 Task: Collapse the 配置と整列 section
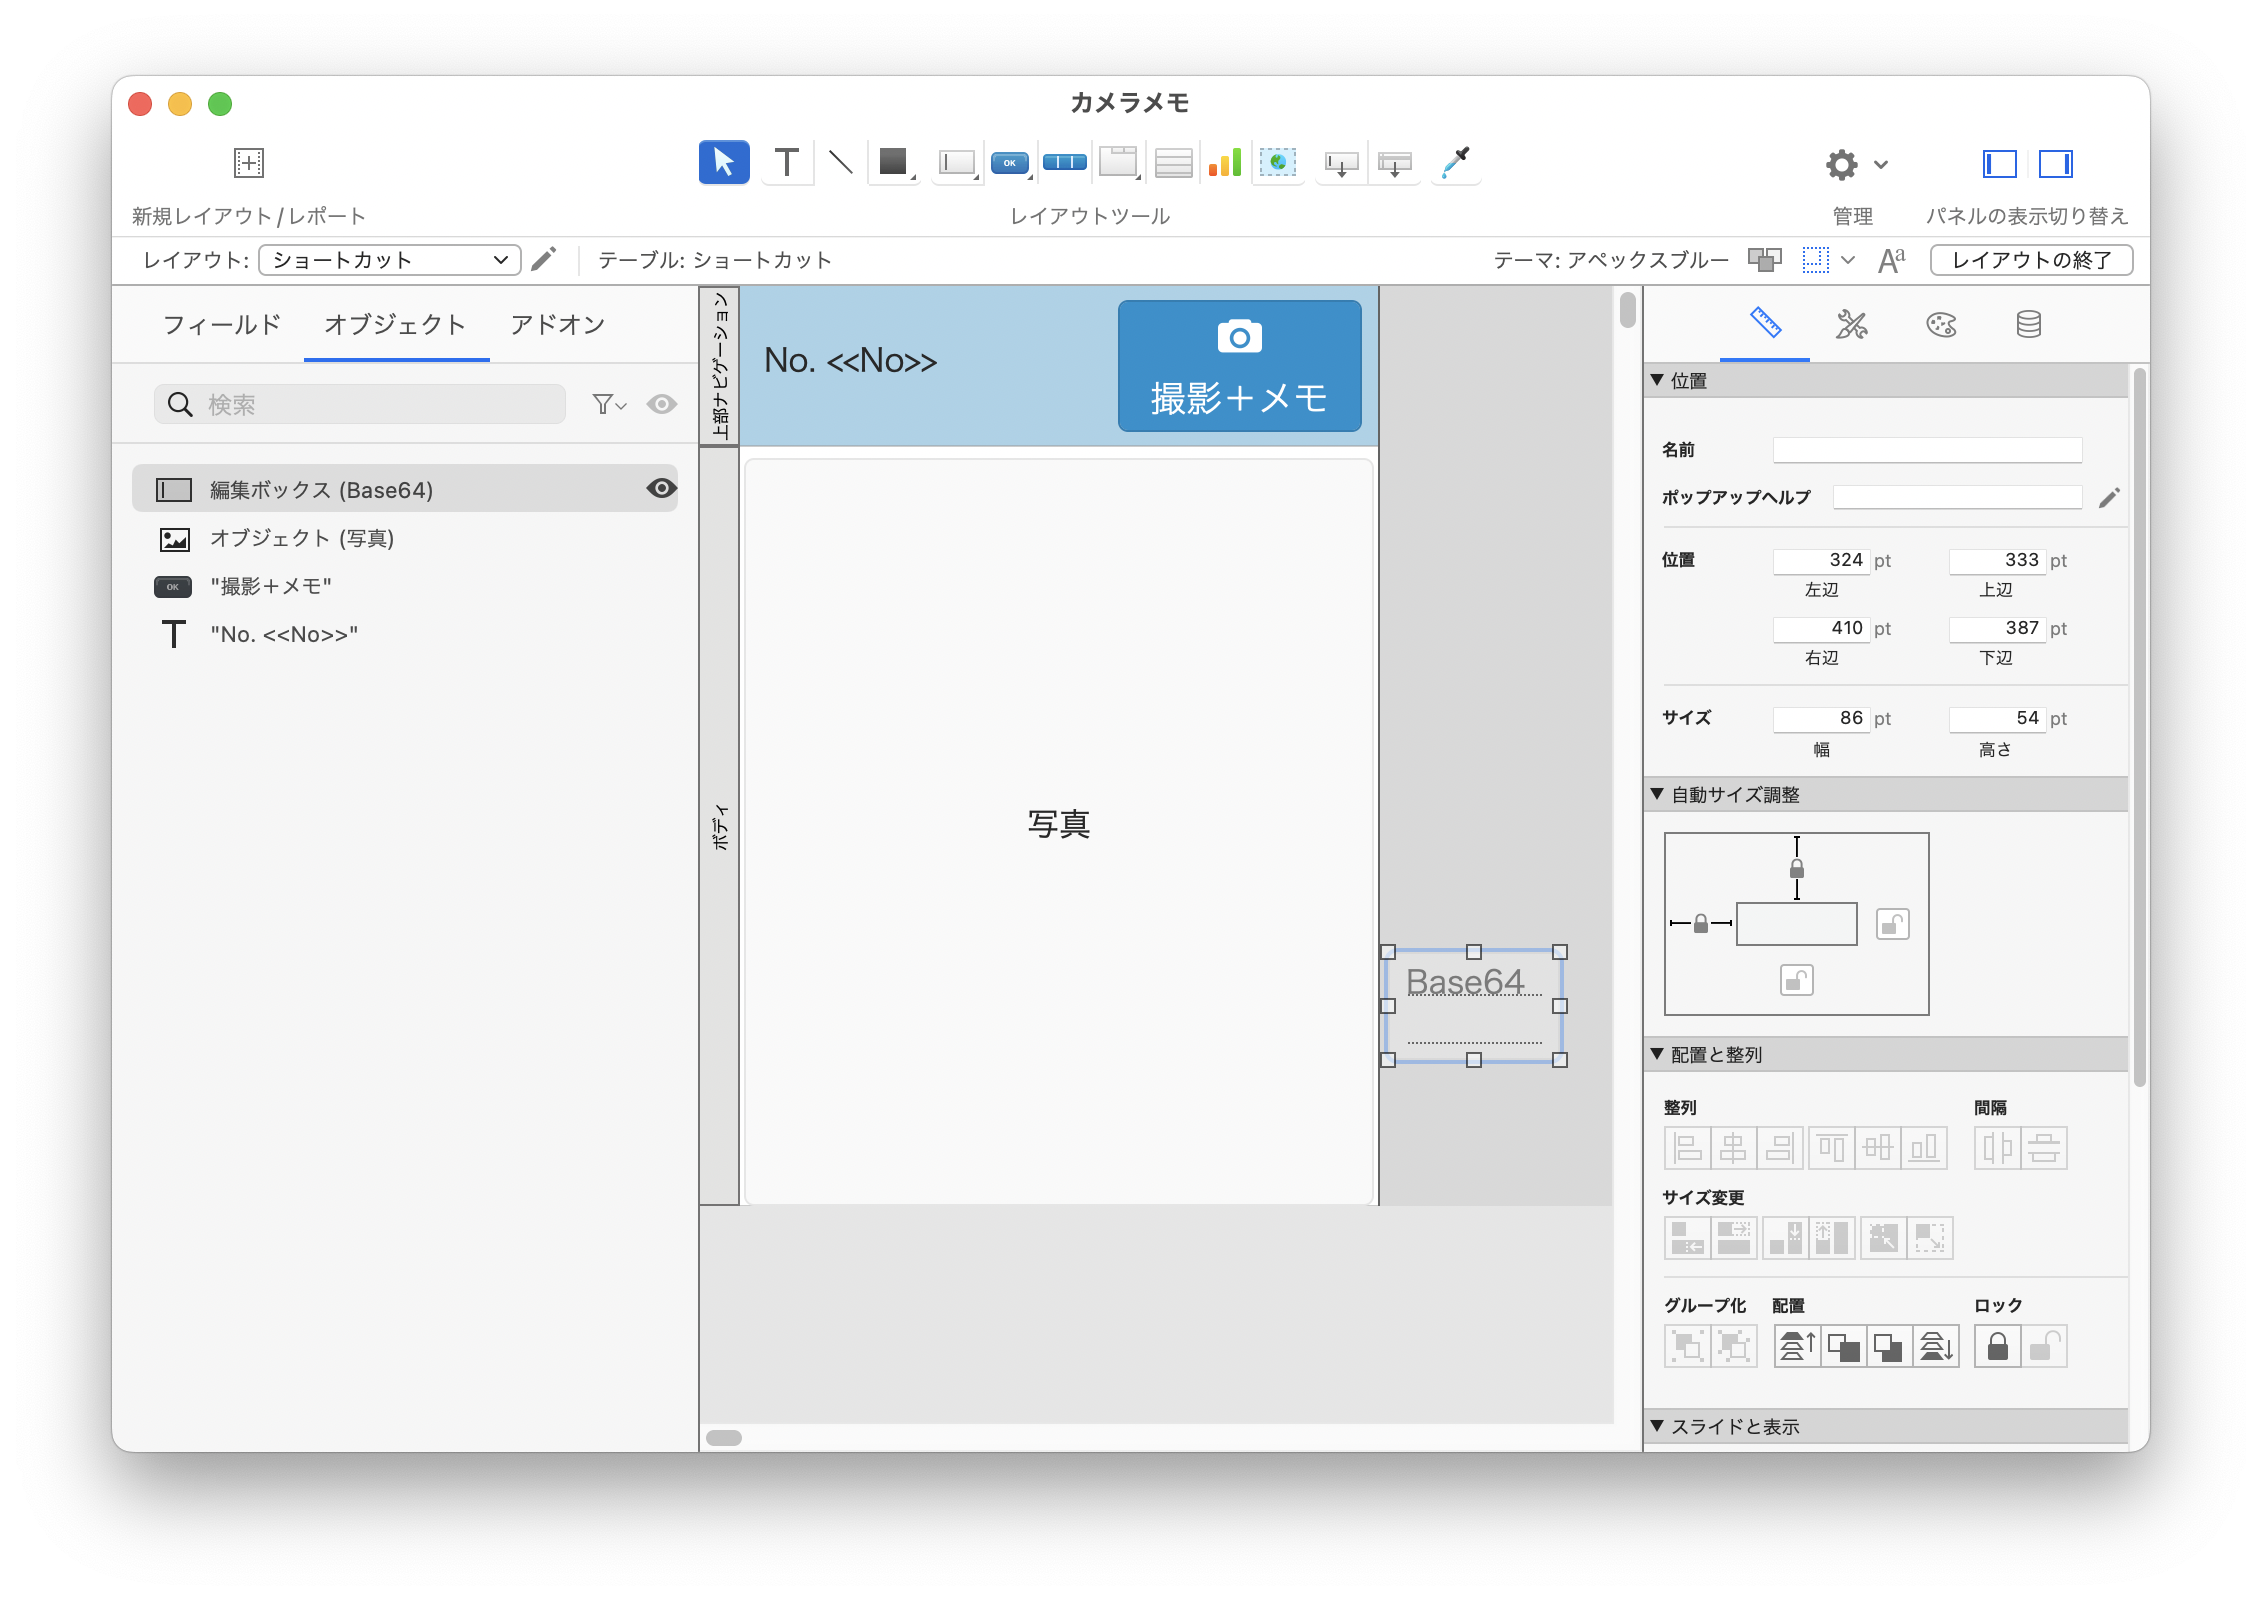point(1658,1054)
